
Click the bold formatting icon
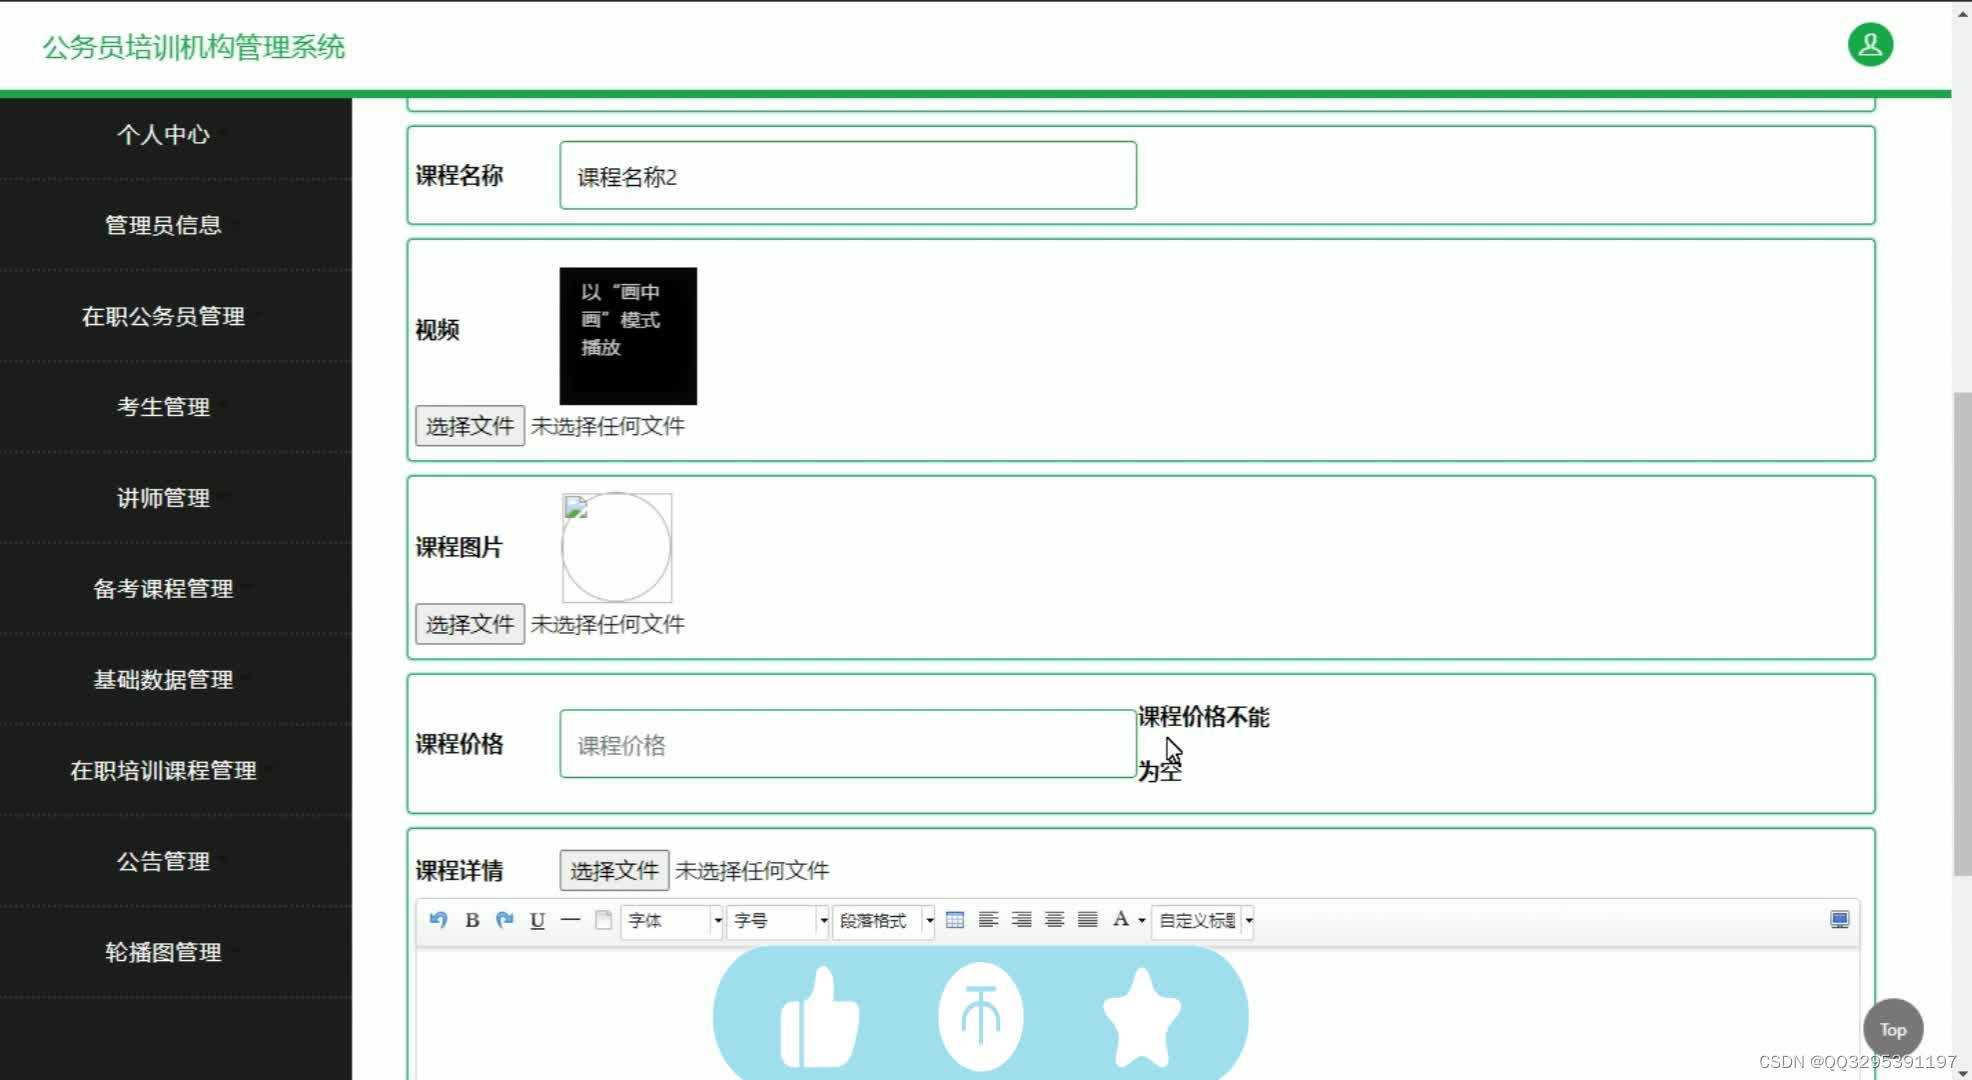click(x=472, y=920)
